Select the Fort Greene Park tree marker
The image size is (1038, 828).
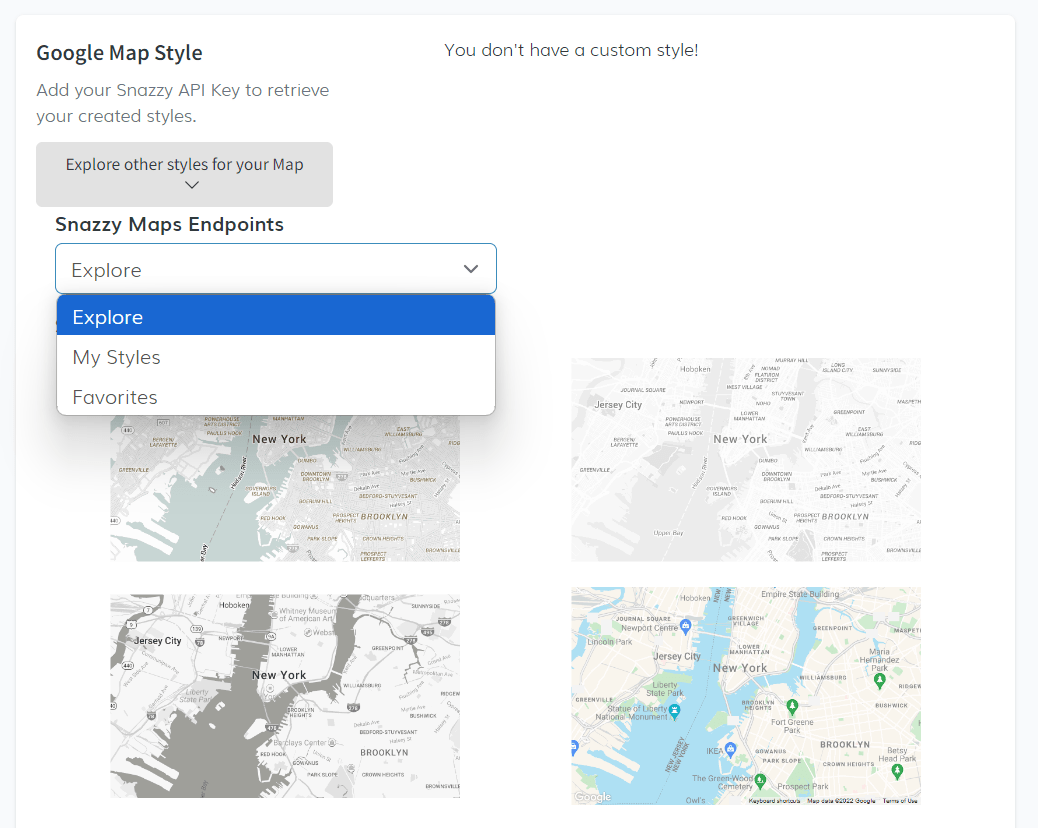tap(790, 707)
